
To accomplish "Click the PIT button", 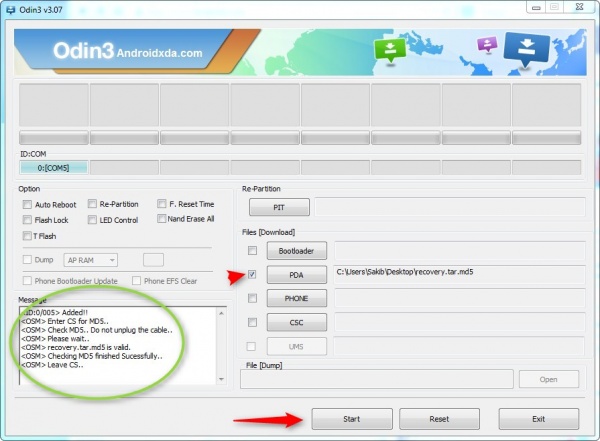I will [279, 207].
